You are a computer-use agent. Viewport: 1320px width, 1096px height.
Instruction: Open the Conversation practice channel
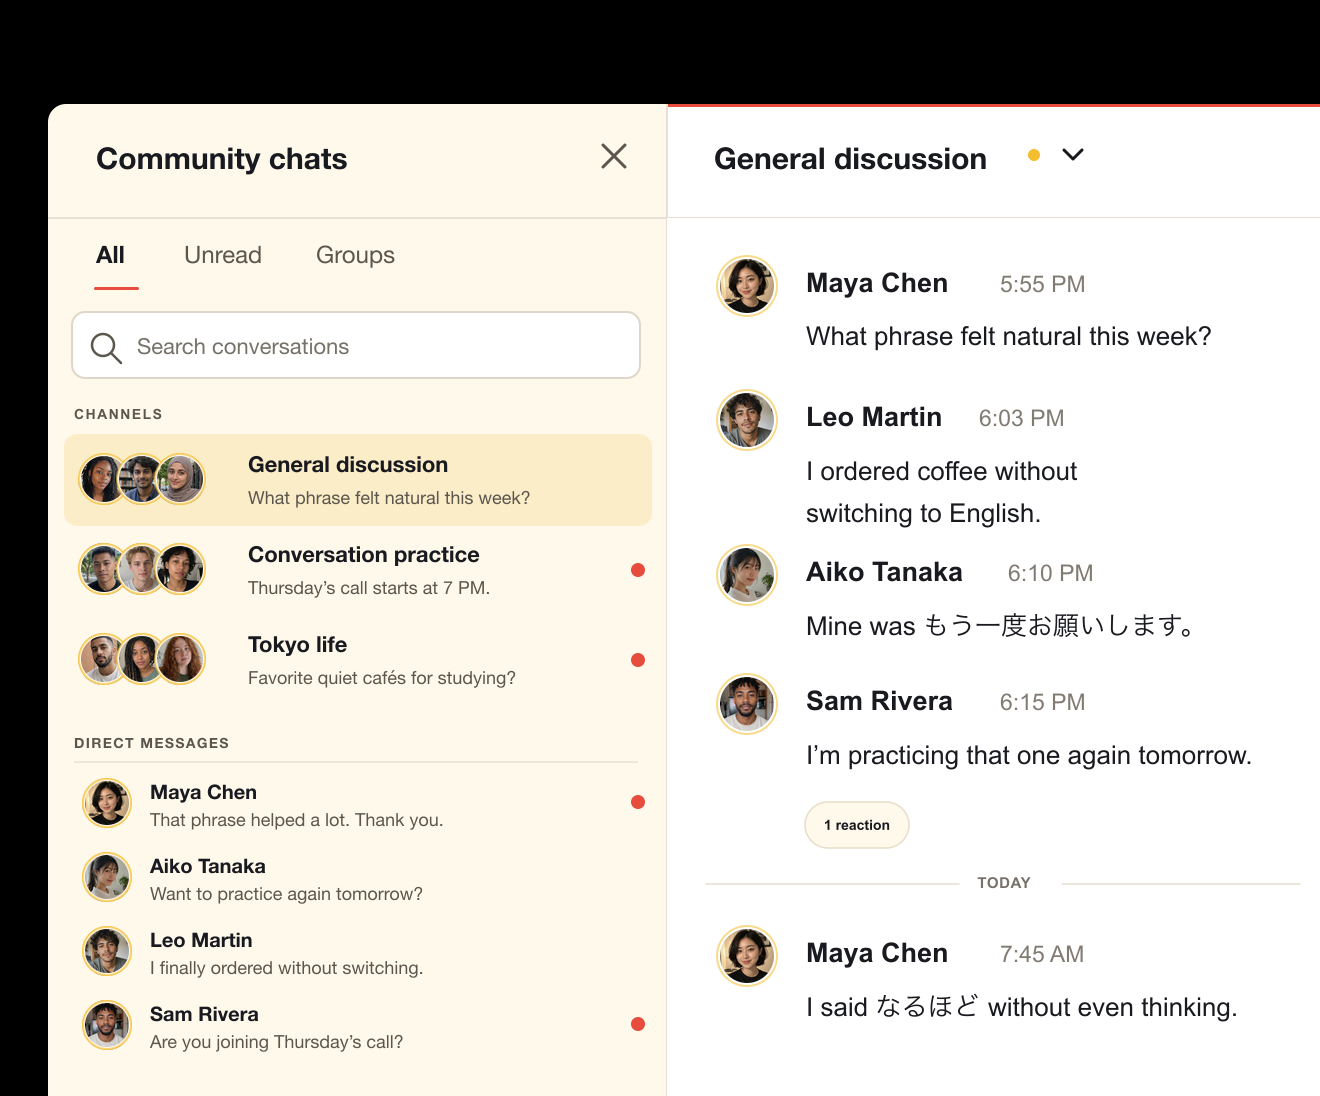pyautogui.click(x=358, y=570)
